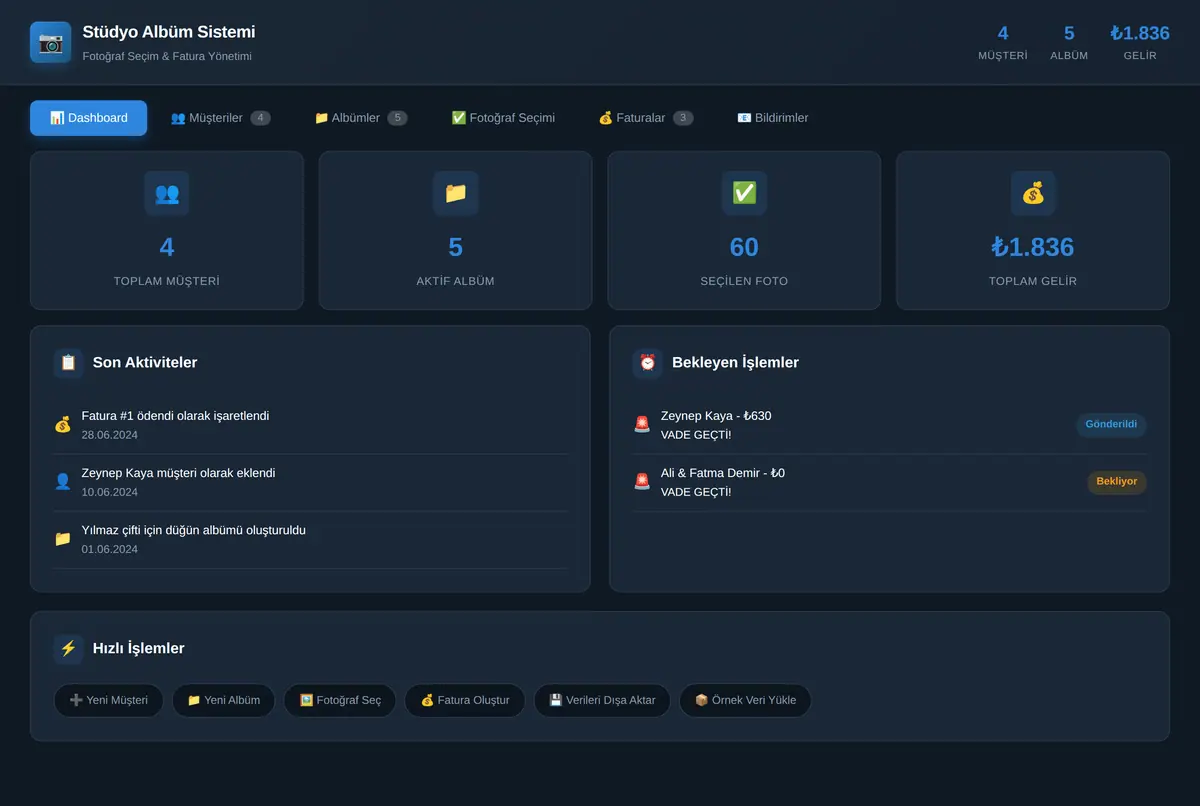This screenshot has width=1200, height=806.
Task: Click the siren icon beside Ali & Fatma Demir
Action: [642, 481]
